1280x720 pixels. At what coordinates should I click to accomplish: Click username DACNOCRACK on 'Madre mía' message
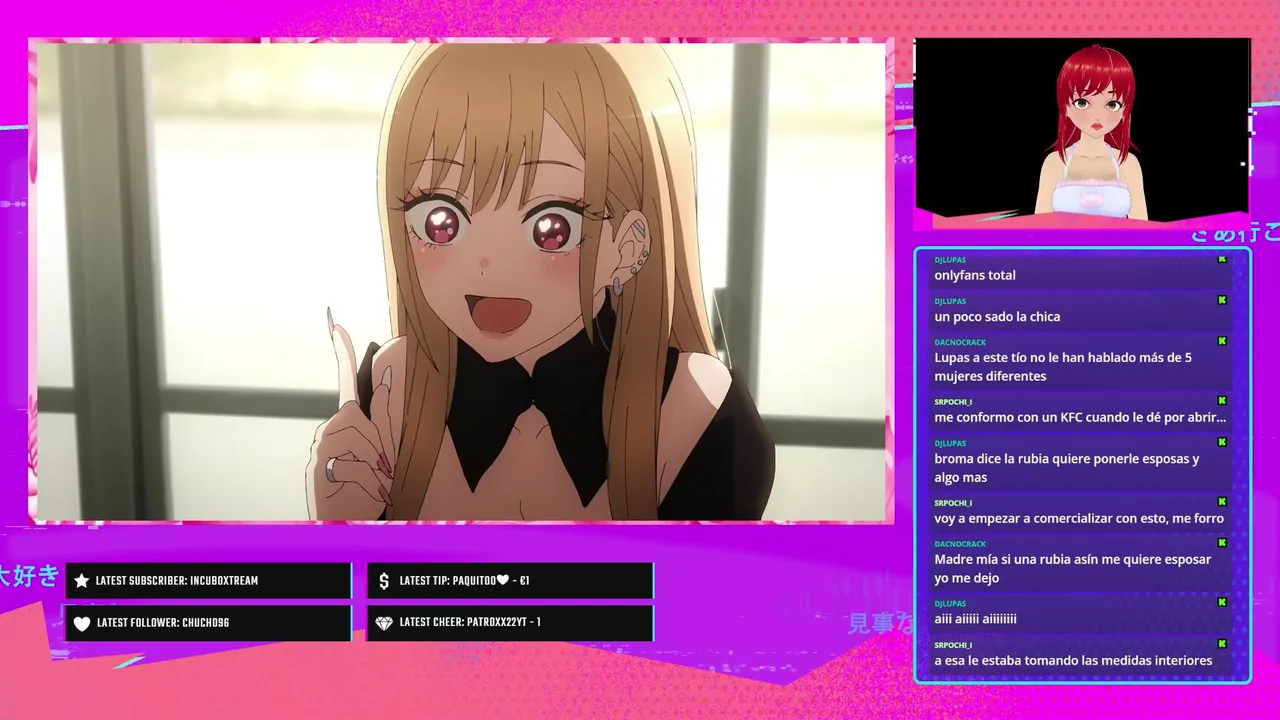pos(960,544)
